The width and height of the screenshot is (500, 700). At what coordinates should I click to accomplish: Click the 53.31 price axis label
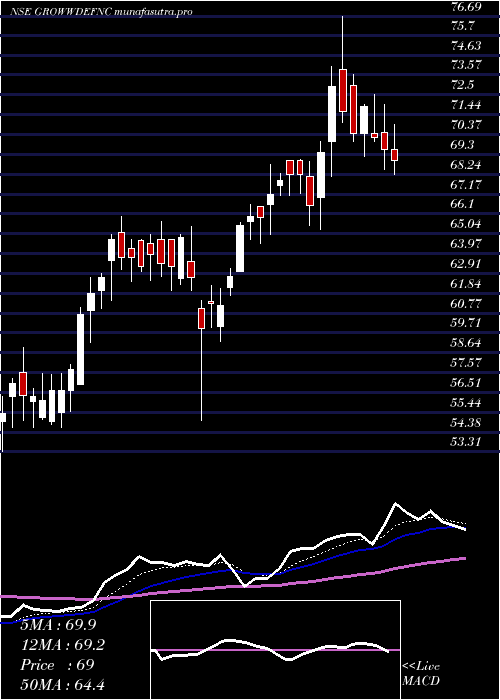pos(467,442)
